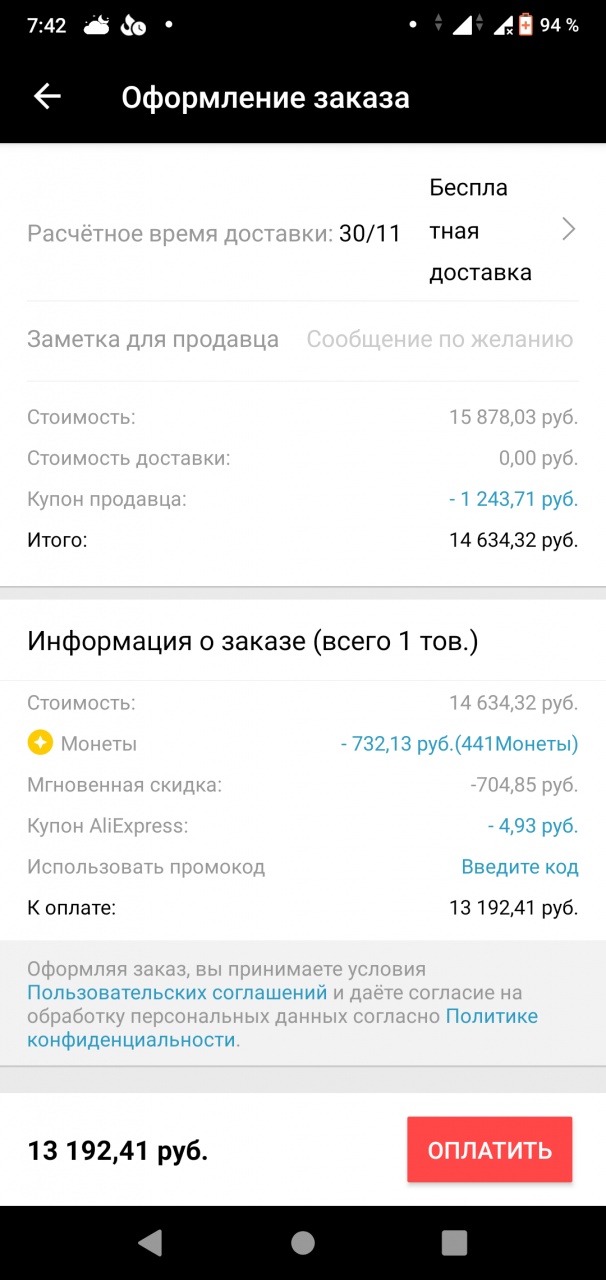The width and height of the screenshot is (606, 1280).
Task: Tap the weather cloud status icon
Action: point(97,25)
